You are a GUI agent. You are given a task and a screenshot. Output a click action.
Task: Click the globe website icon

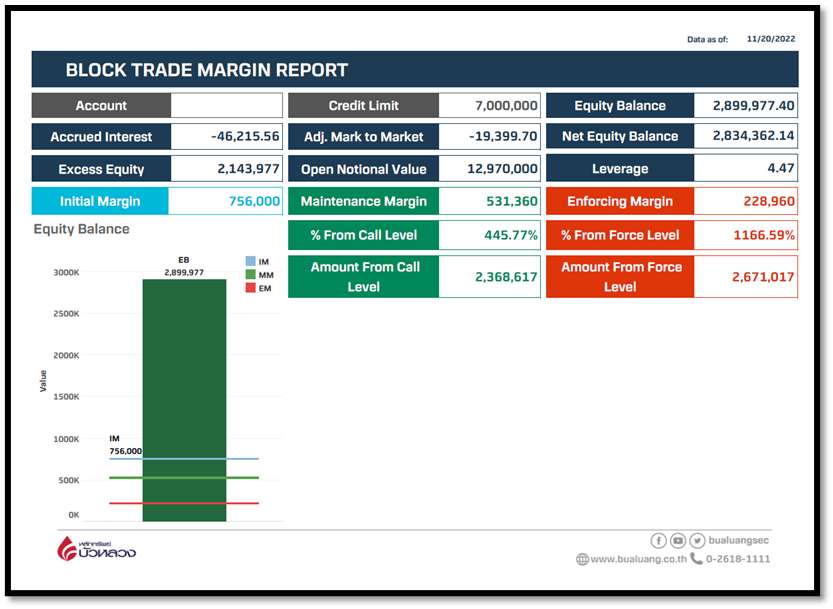(582, 559)
